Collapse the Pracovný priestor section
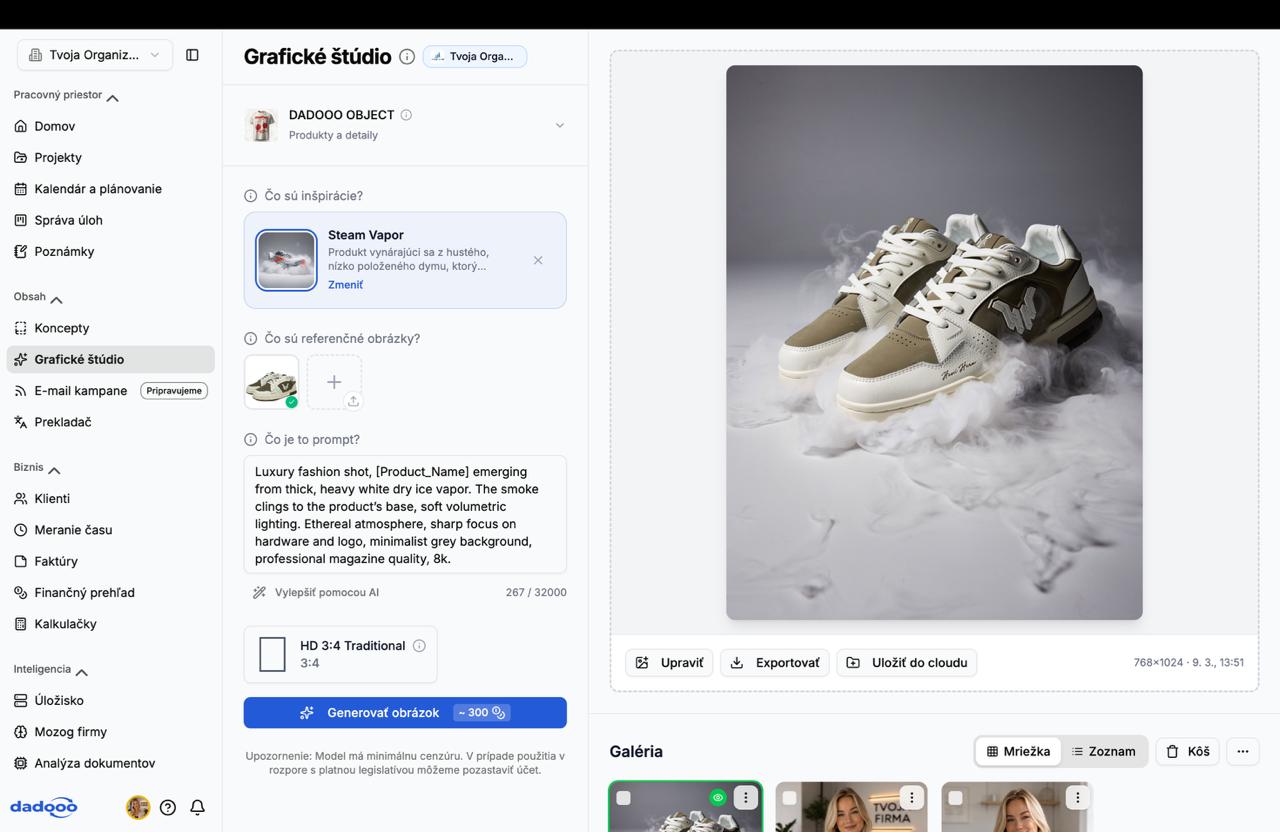The height and width of the screenshot is (832, 1280). [x=112, y=97]
